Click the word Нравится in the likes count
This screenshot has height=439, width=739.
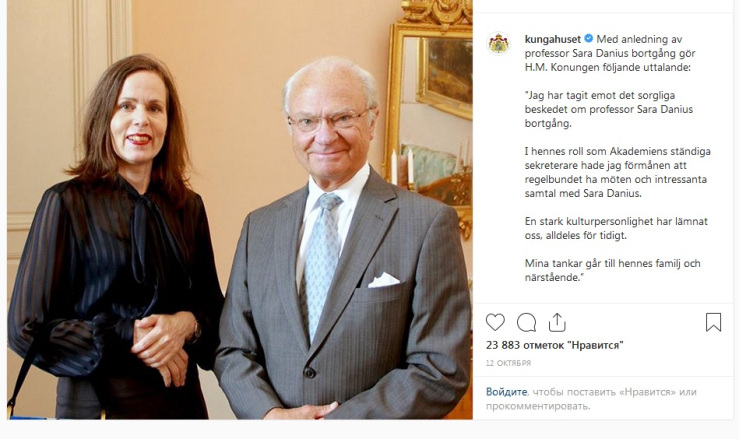(x=597, y=345)
